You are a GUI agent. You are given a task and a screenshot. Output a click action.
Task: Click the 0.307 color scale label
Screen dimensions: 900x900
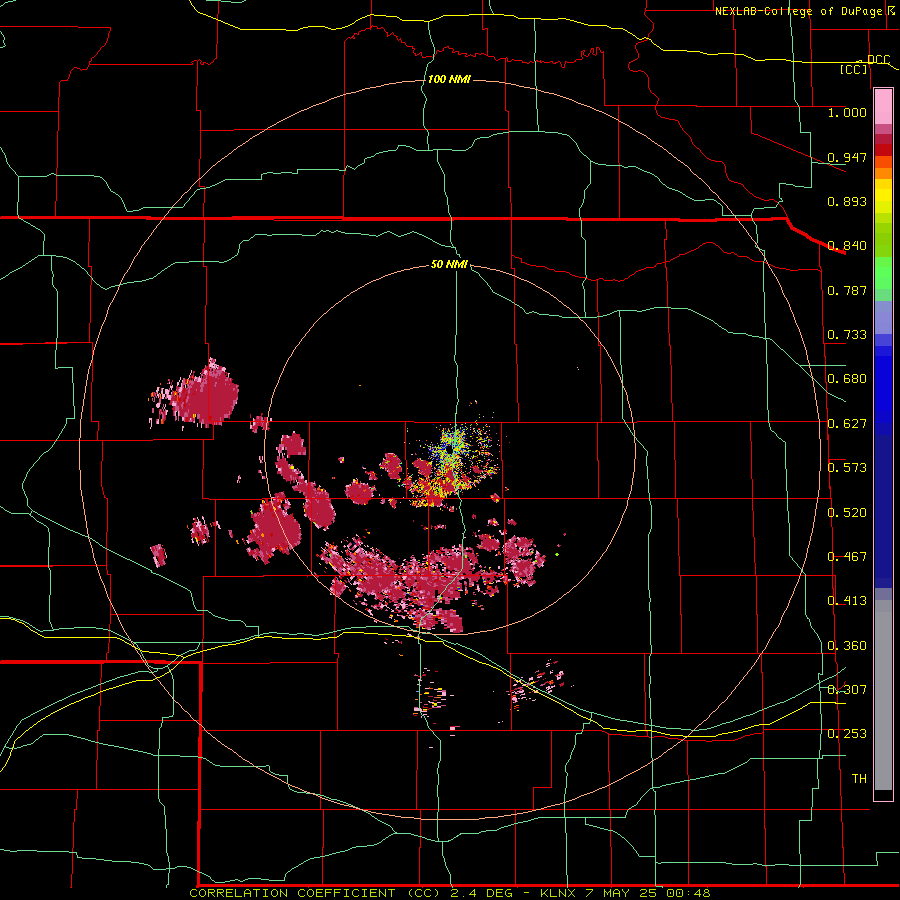click(847, 689)
